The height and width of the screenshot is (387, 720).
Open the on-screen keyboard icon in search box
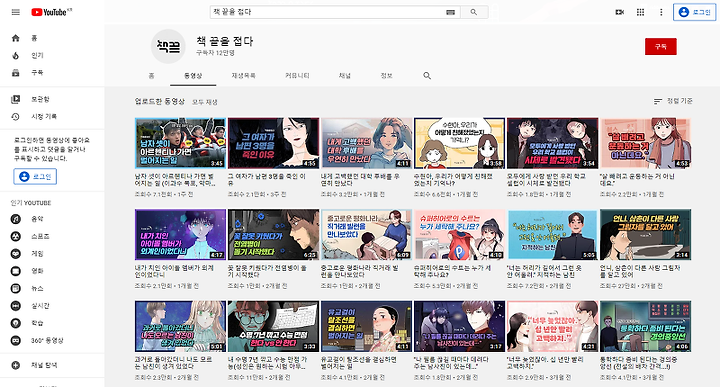click(450, 12)
